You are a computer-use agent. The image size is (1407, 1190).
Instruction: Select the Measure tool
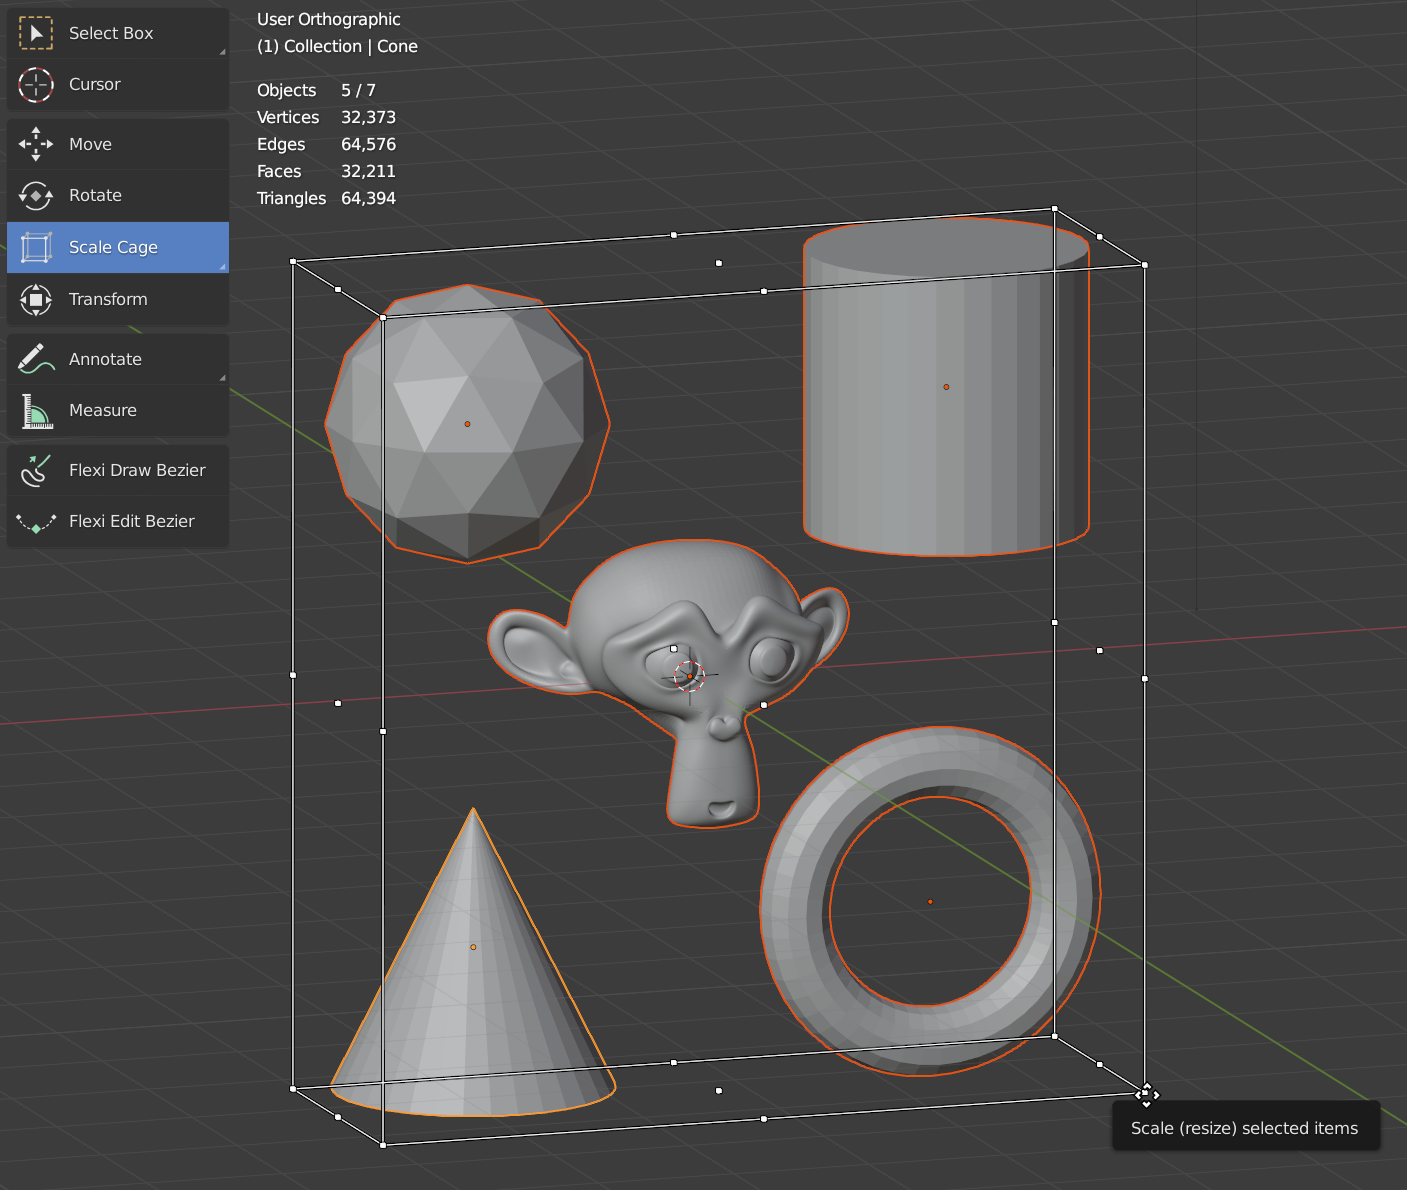pos(103,410)
